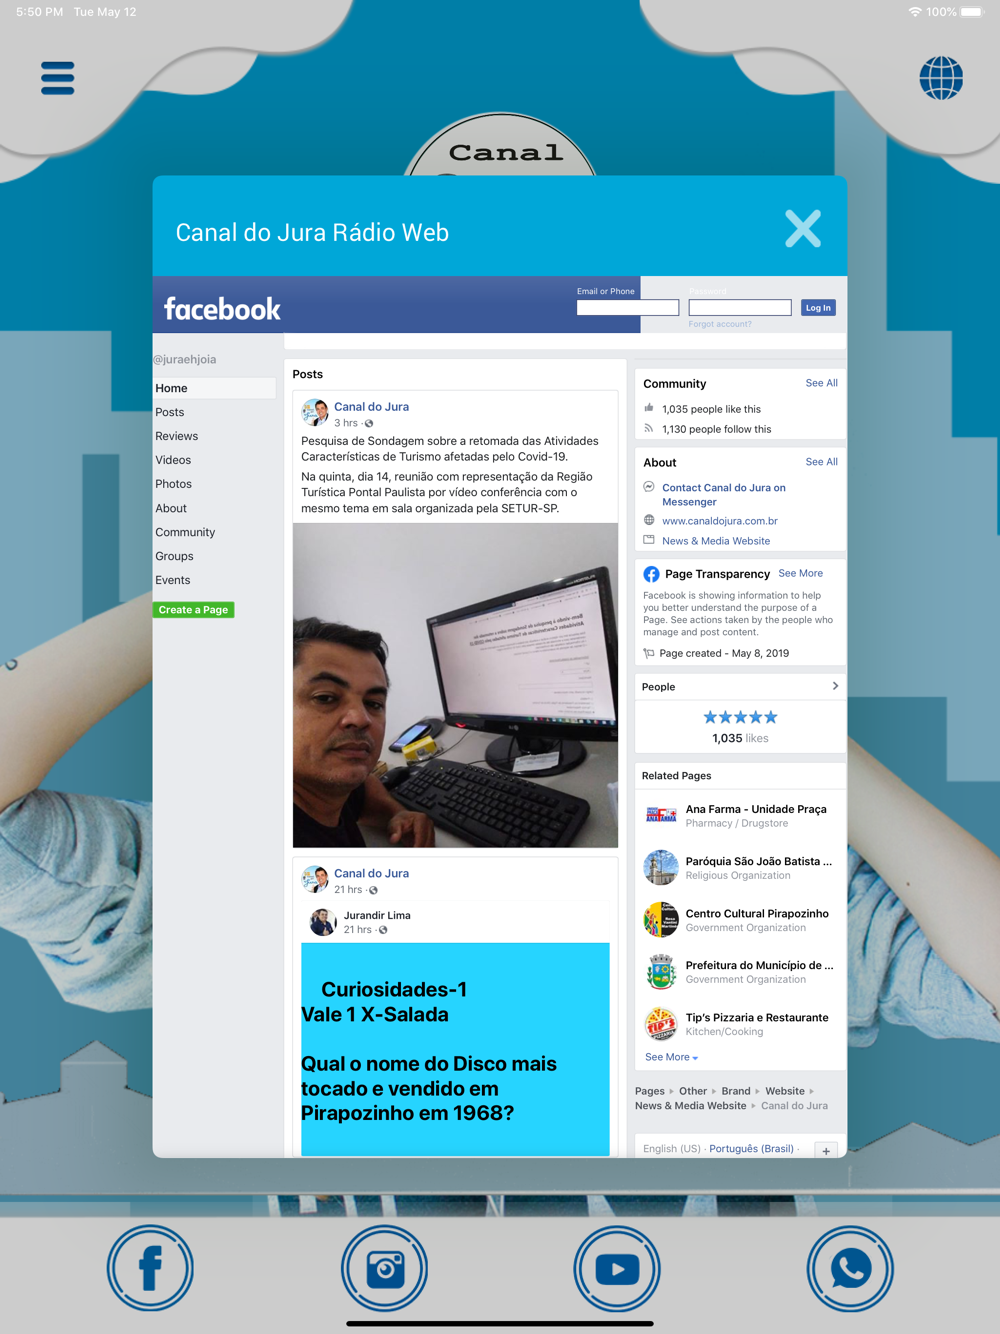
Task: Open Paróquia São João Batista thumbnail
Action: 661,867
